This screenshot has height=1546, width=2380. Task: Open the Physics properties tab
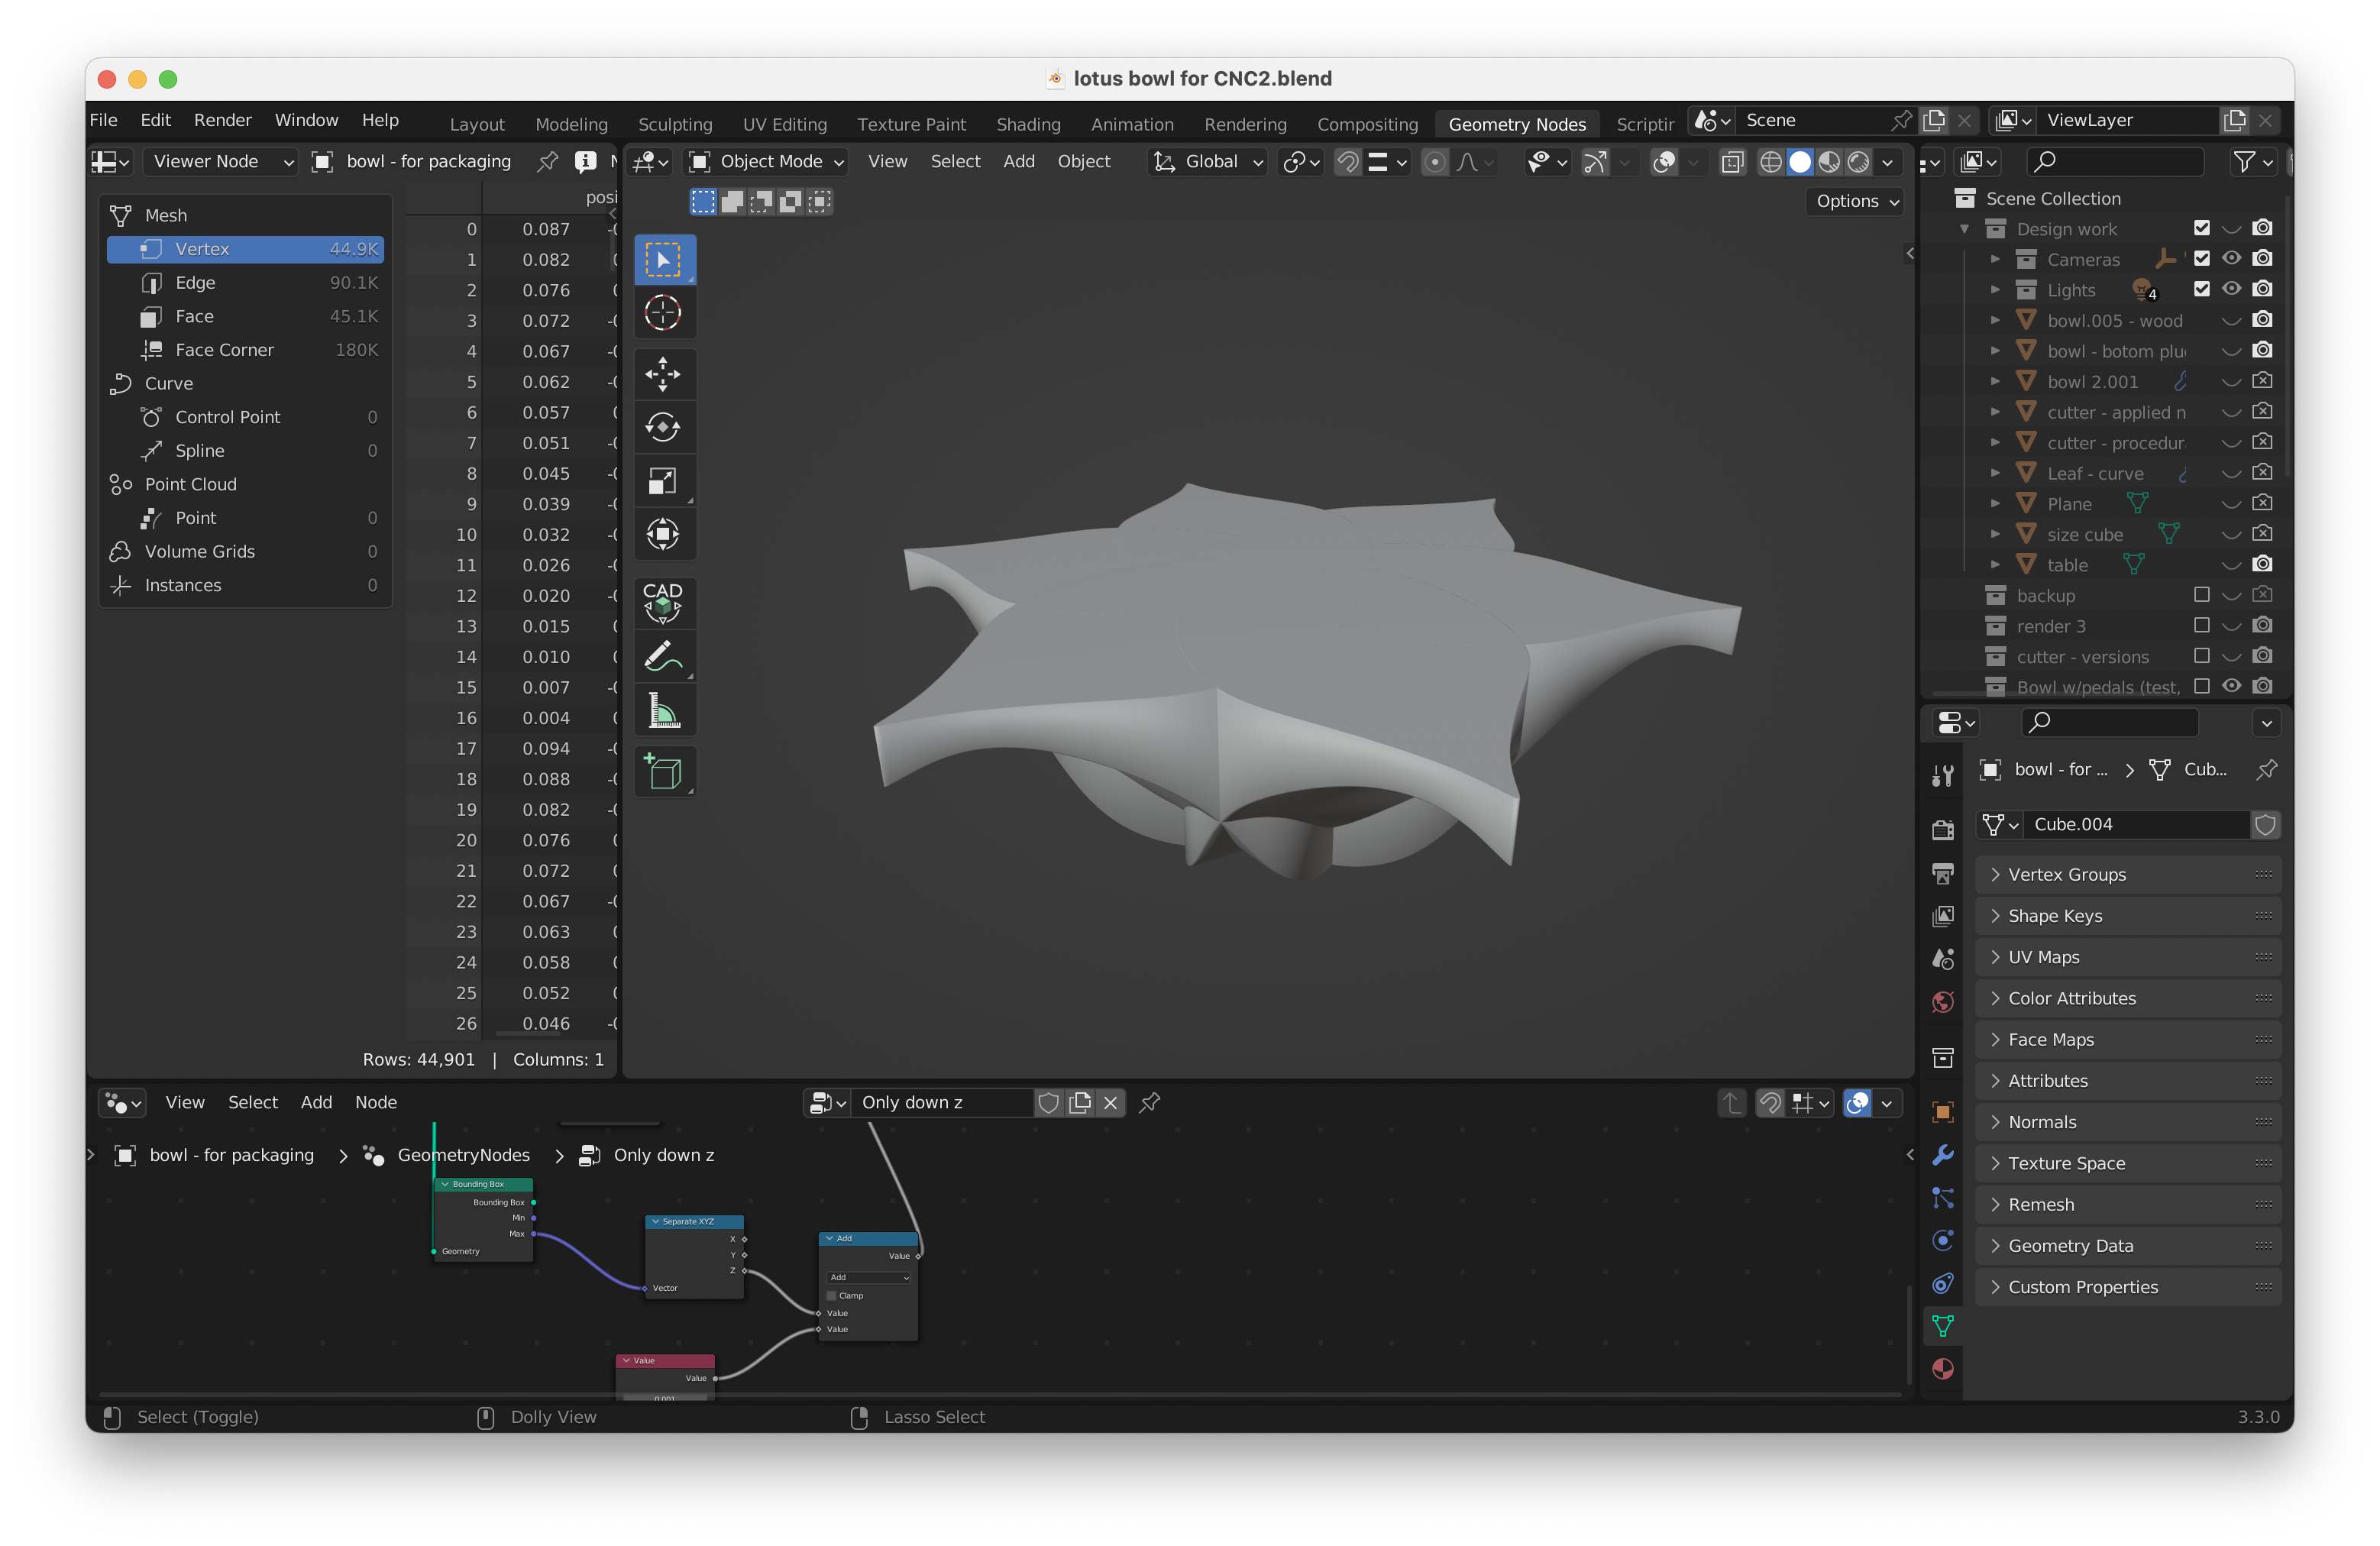point(1942,1240)
